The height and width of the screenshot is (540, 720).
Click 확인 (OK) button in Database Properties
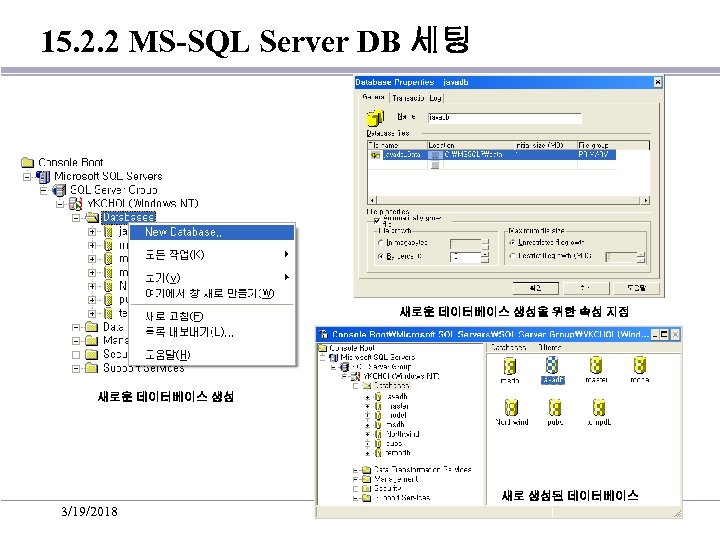(535, 288)
